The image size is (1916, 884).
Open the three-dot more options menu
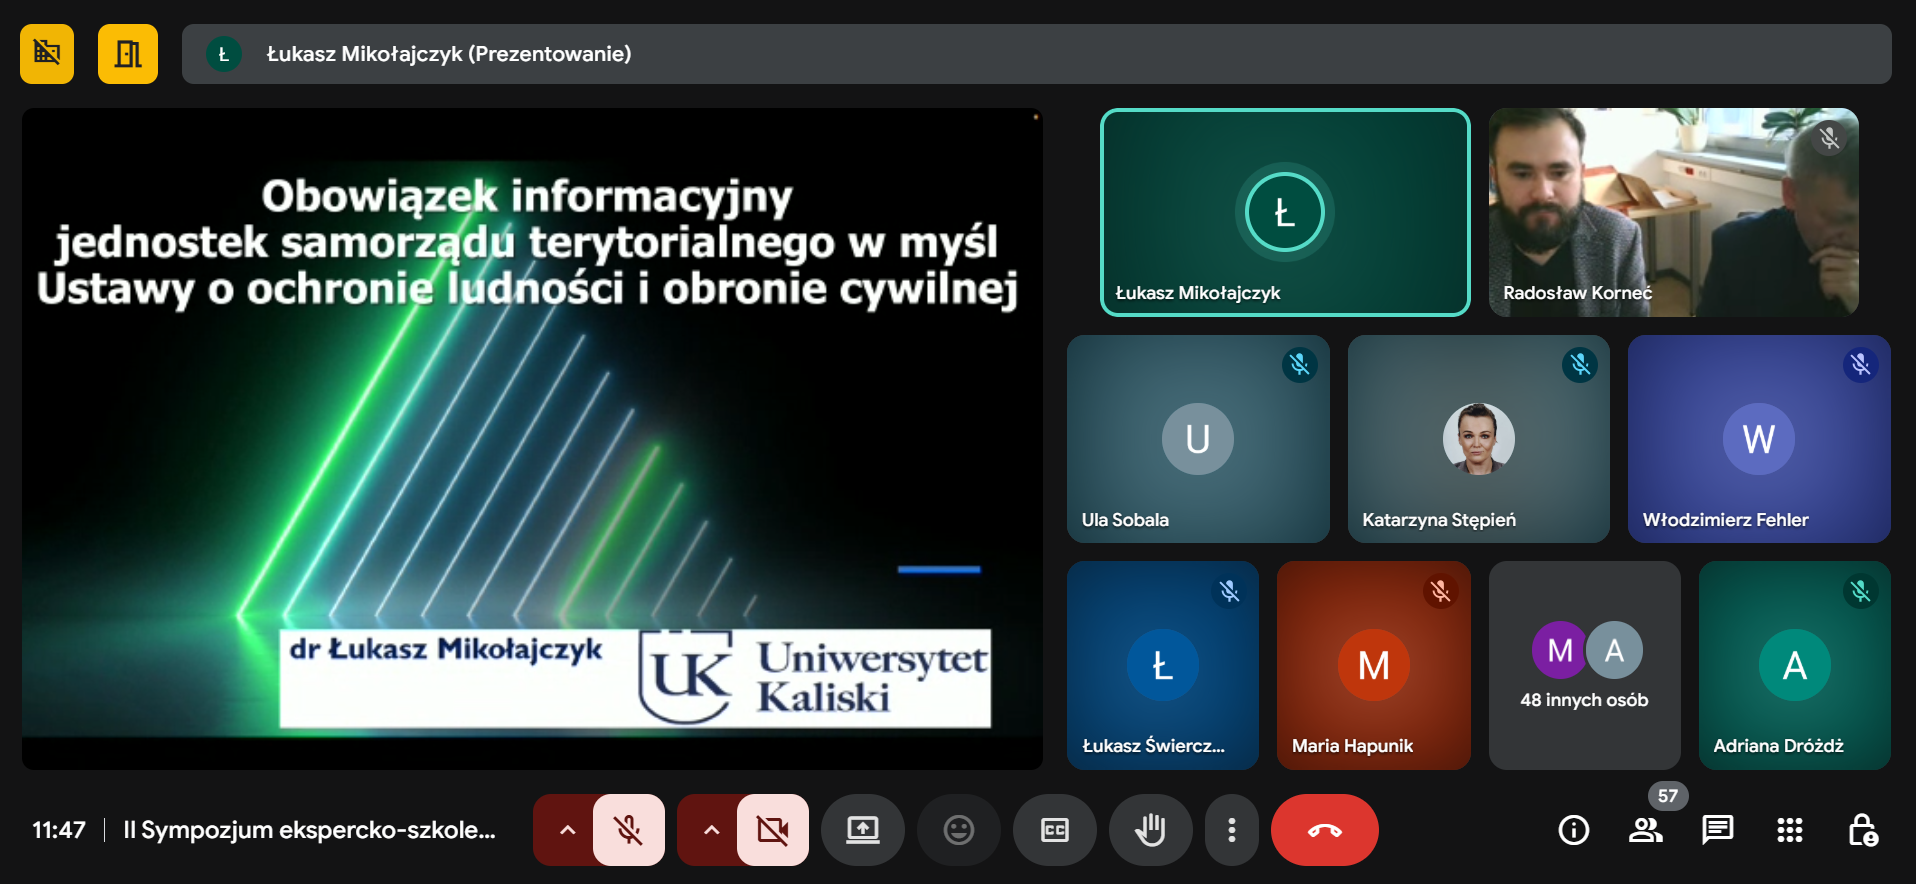coord(1231,830)
